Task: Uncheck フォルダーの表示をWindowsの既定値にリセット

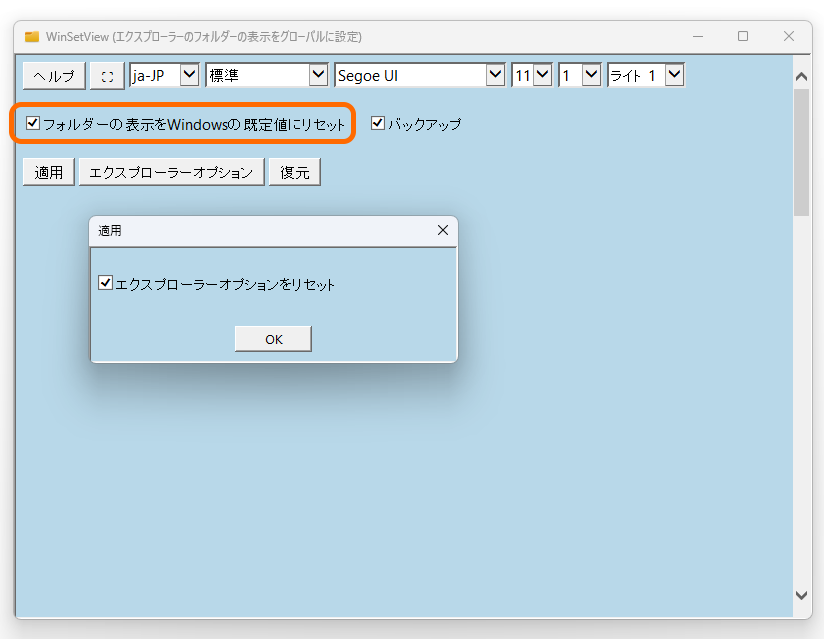Action: click(x=31, y=124)
